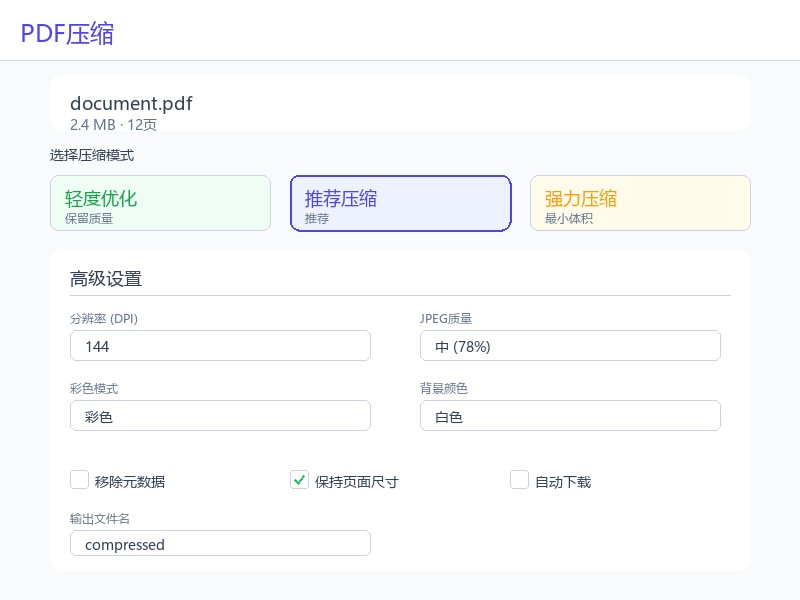This screenshot has width=800, height=600.
Task: Pick the 强力压缩 minimum size mode
Action: [640, 203]
